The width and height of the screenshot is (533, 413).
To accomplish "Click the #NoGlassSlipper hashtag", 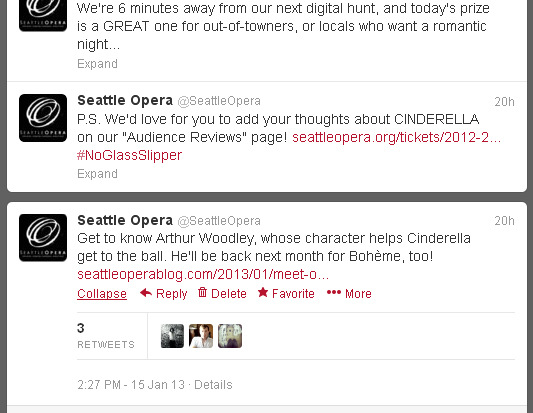I will click(x=130, y=155).
